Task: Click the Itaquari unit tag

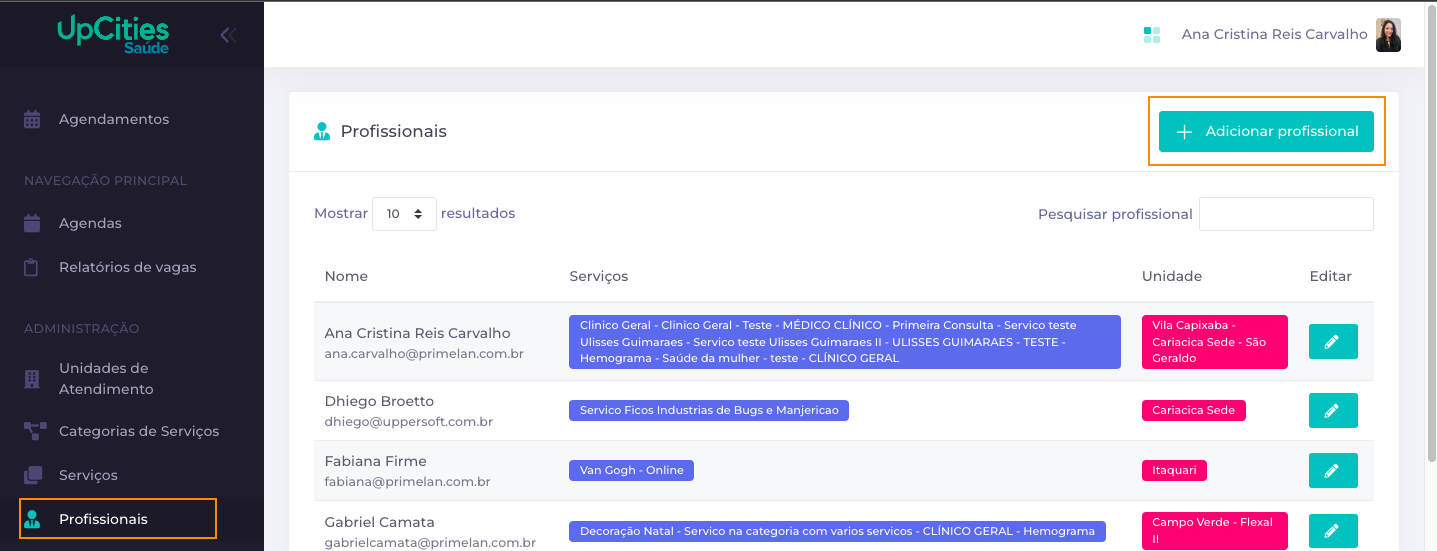Action: pos(1174,470)
